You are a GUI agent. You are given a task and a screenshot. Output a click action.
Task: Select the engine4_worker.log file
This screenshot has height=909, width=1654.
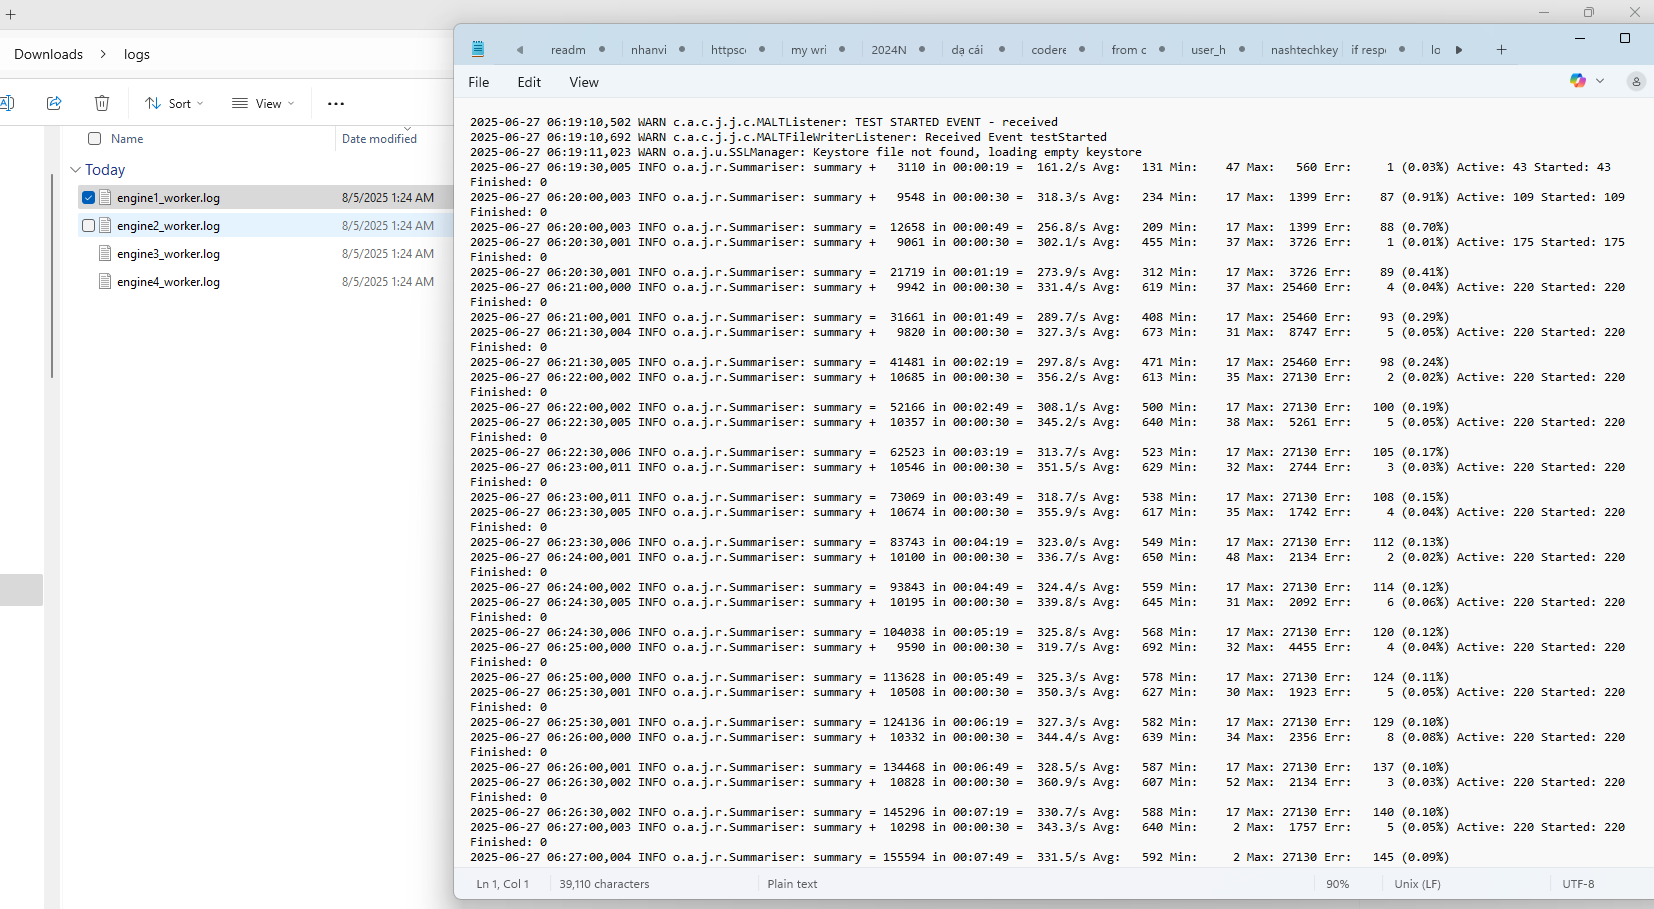point(168,282)
